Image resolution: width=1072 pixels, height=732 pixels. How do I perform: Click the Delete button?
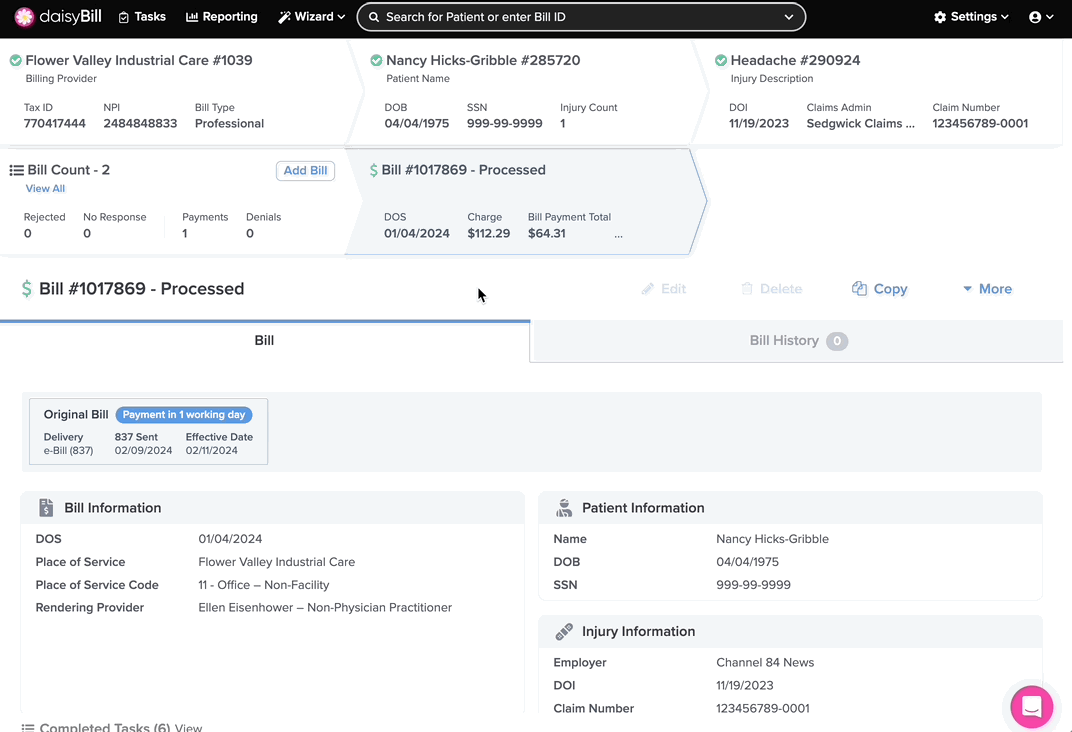click(x=772, y=289)
